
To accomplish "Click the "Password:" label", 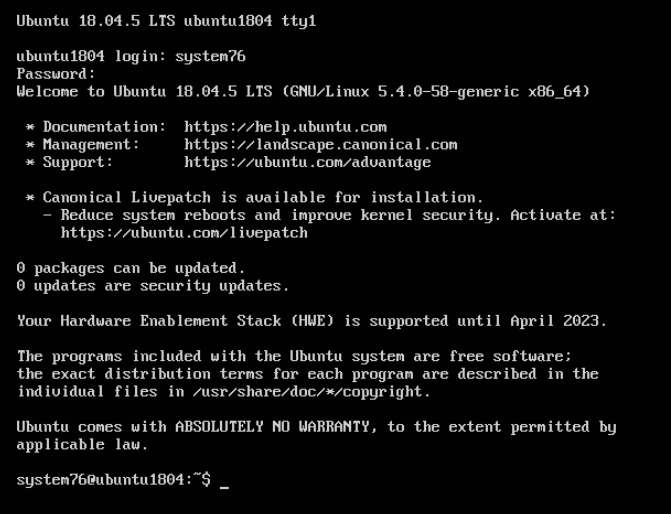I will point(56,73).
